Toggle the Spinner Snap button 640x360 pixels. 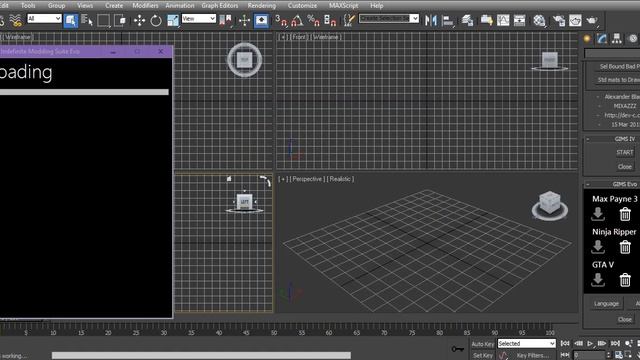[x=330, y=20]
